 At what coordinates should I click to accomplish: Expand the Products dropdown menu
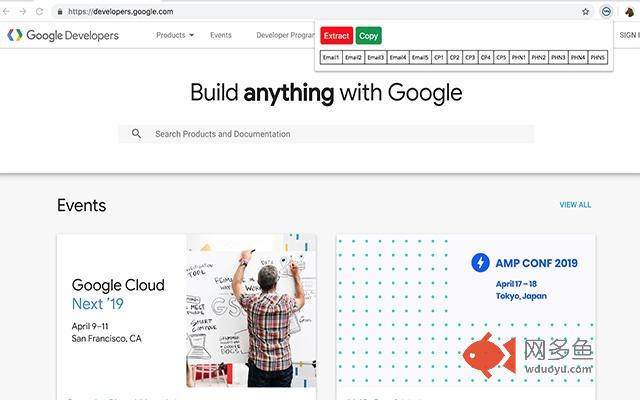coord(175,35)
